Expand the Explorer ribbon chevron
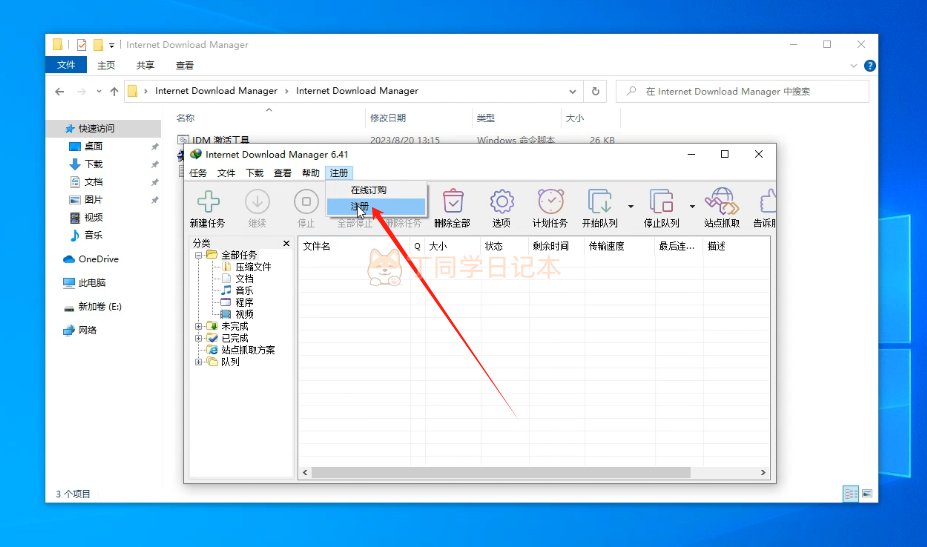Image resolution: width=927 pixels, height=547 pixels. pyautogui.click(x=854, y=66)
